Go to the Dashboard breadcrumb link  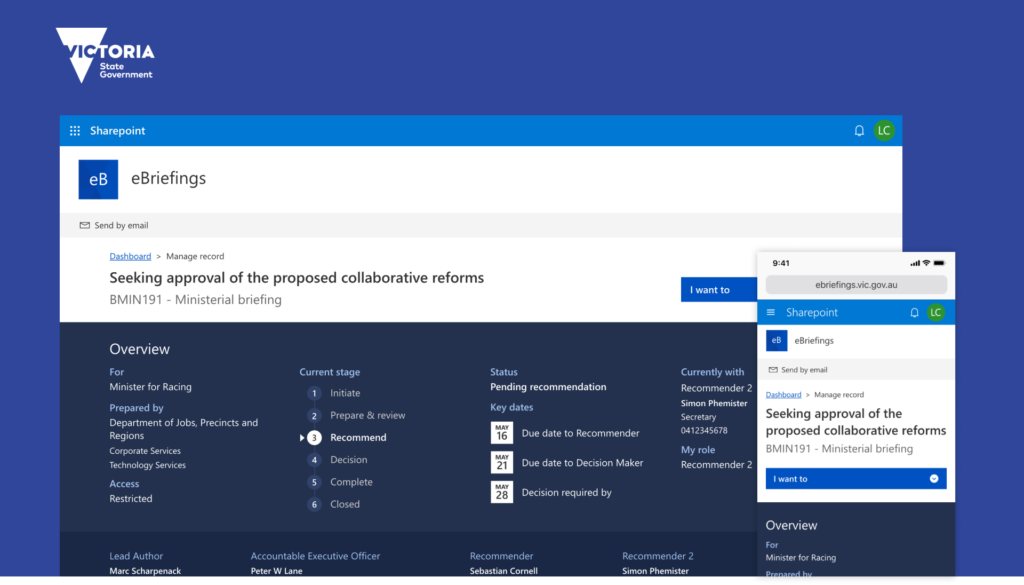[x=130, y=257]
